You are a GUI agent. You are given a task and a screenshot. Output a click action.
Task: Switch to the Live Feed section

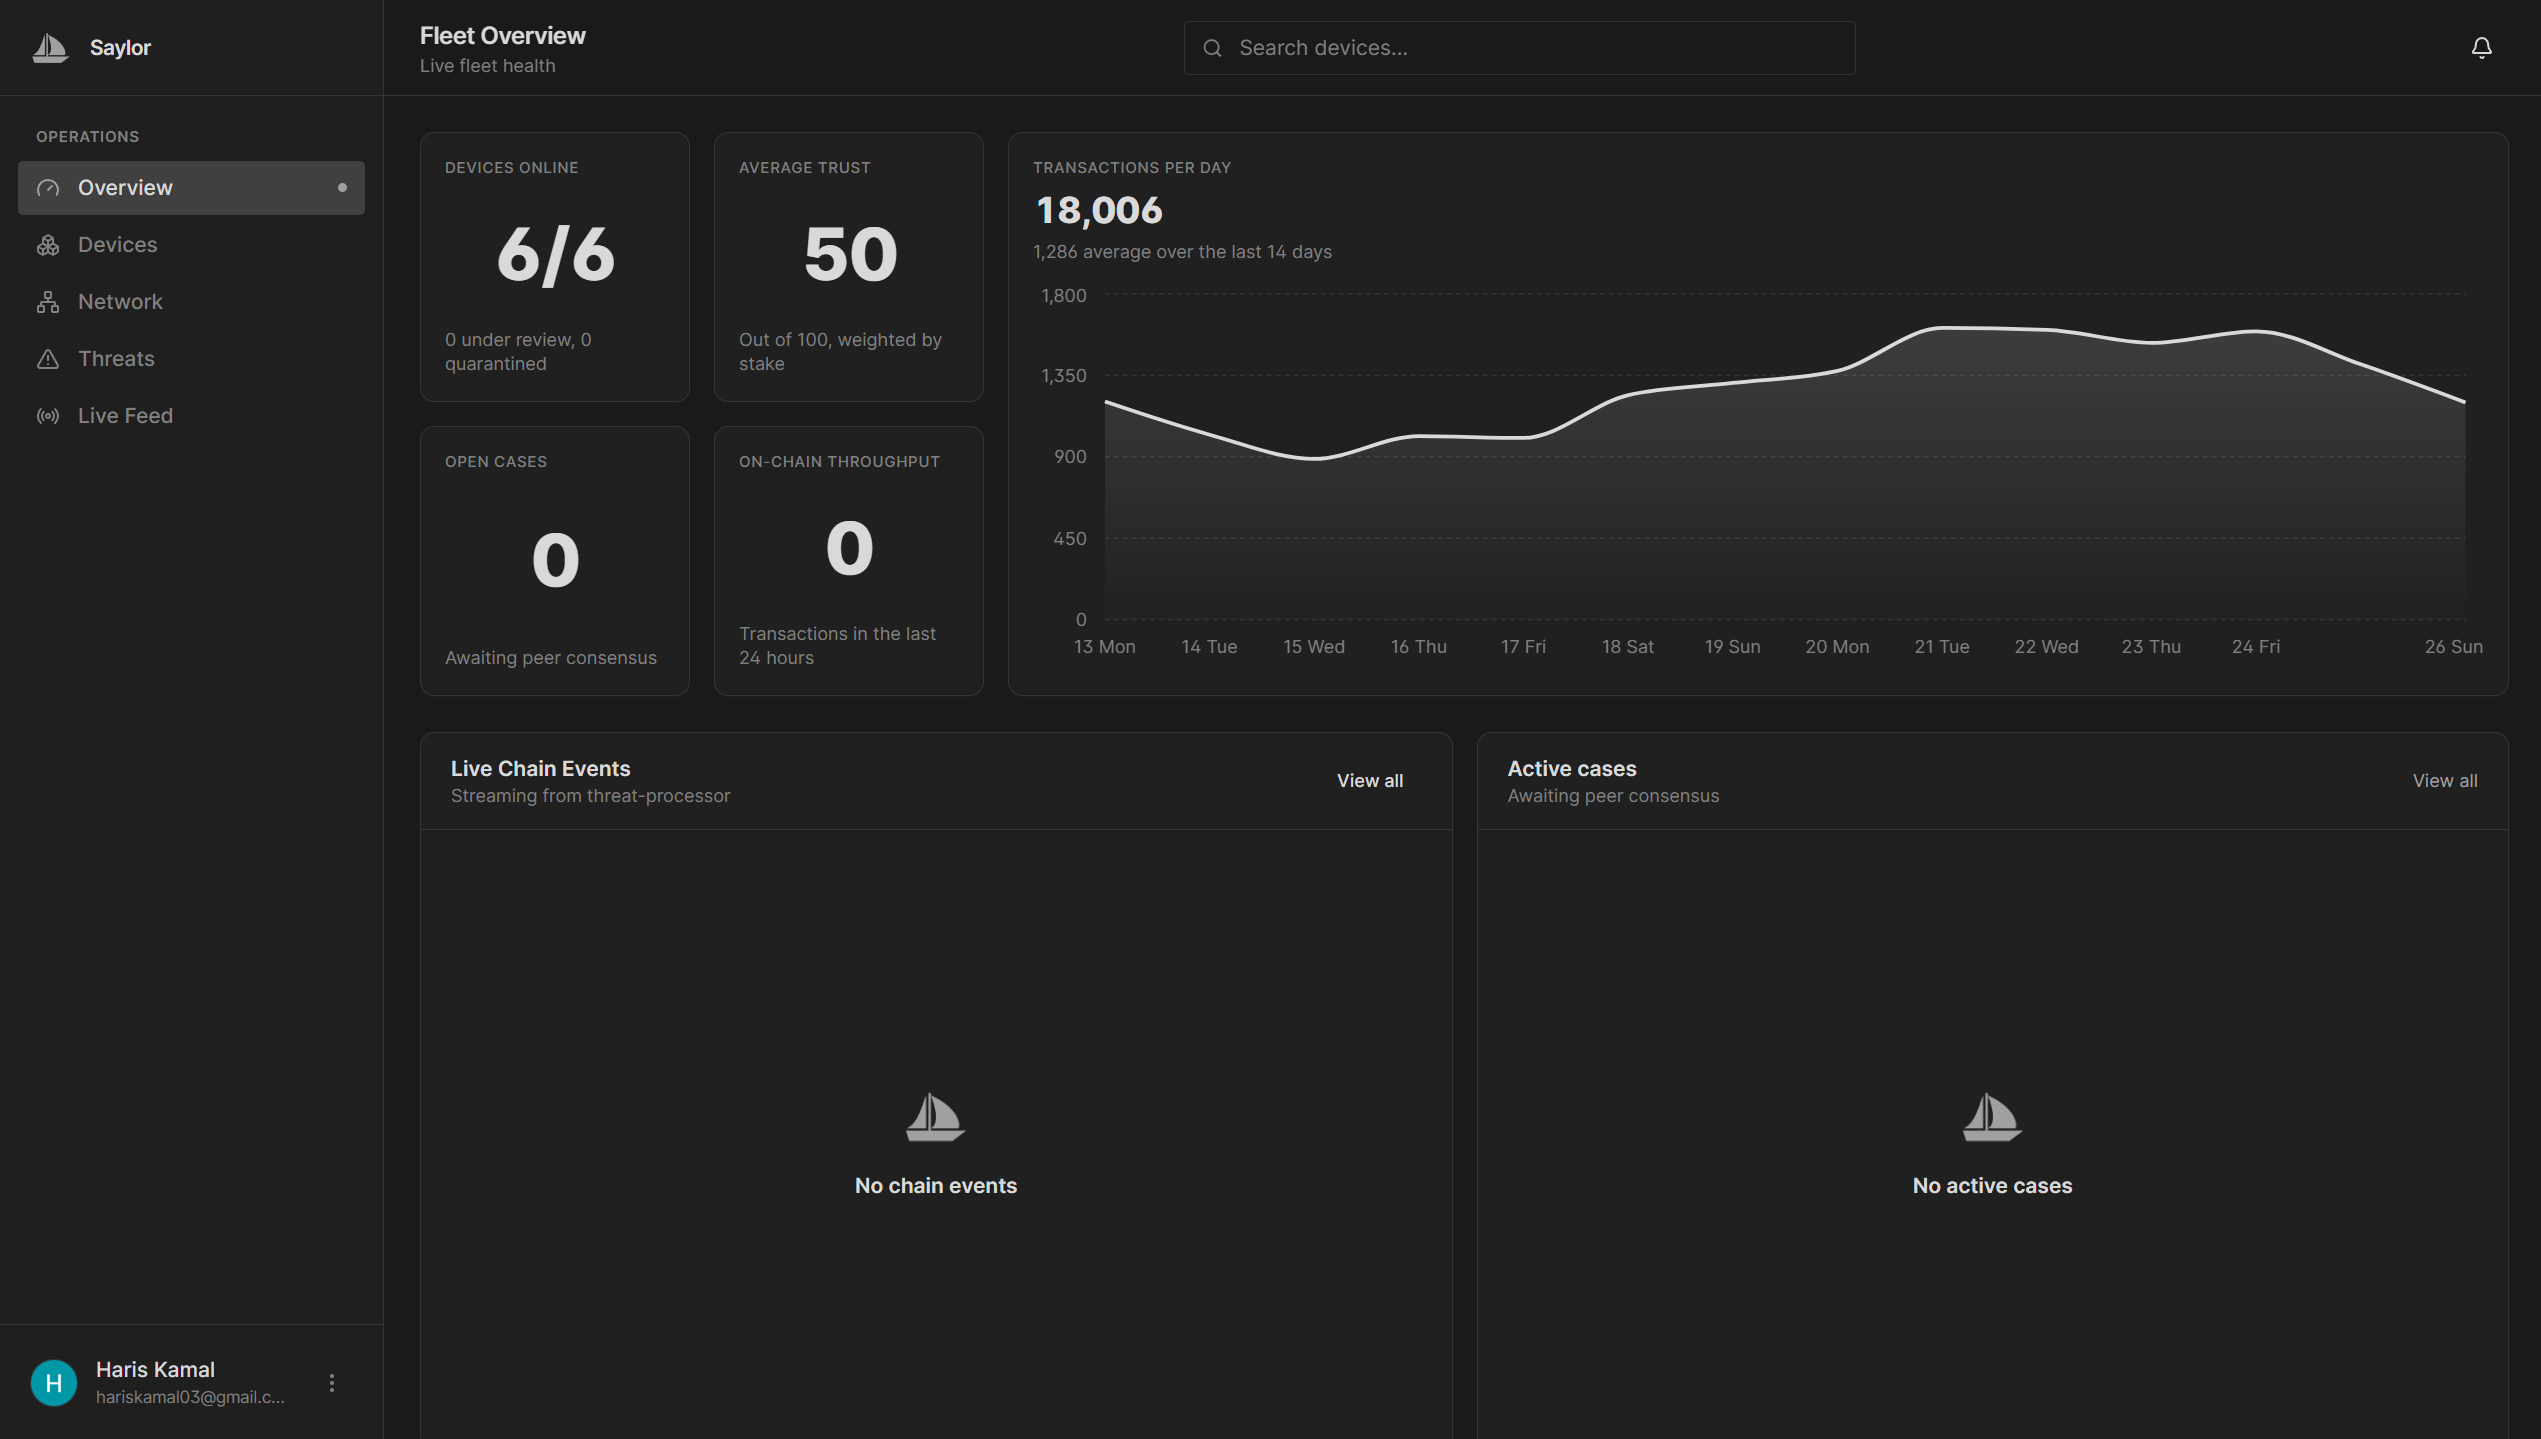(126, 416)
